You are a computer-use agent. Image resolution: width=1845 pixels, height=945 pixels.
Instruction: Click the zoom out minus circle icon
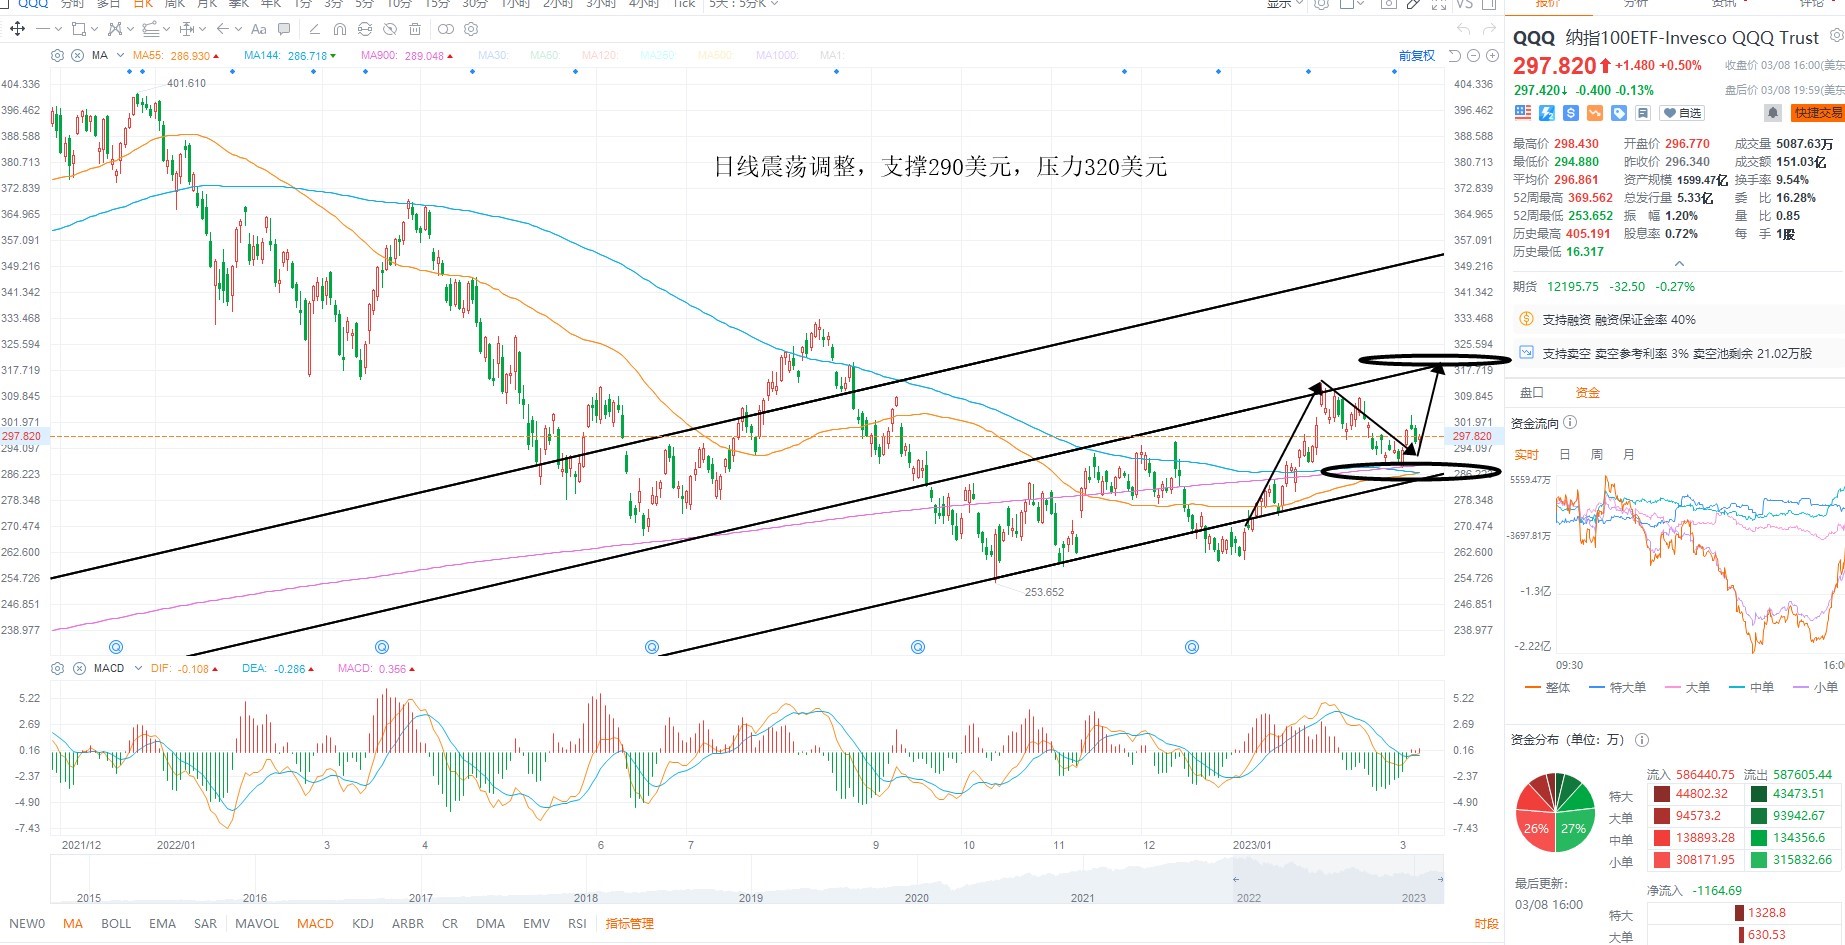click(x=1474, y=56)
